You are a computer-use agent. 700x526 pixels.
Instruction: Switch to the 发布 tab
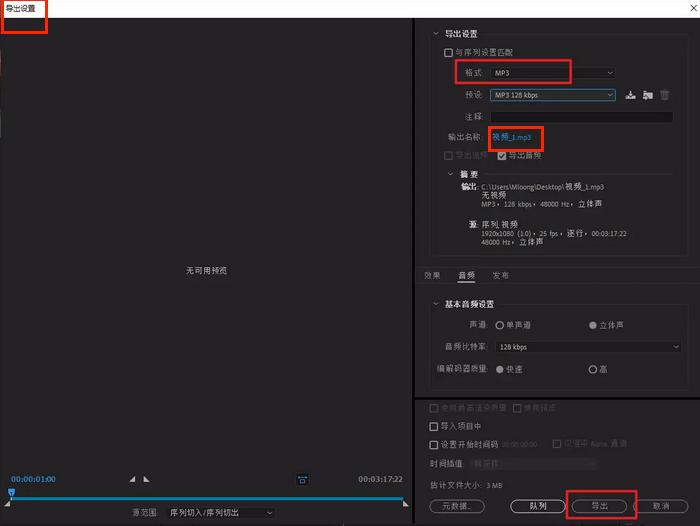(x=500, y=276)
